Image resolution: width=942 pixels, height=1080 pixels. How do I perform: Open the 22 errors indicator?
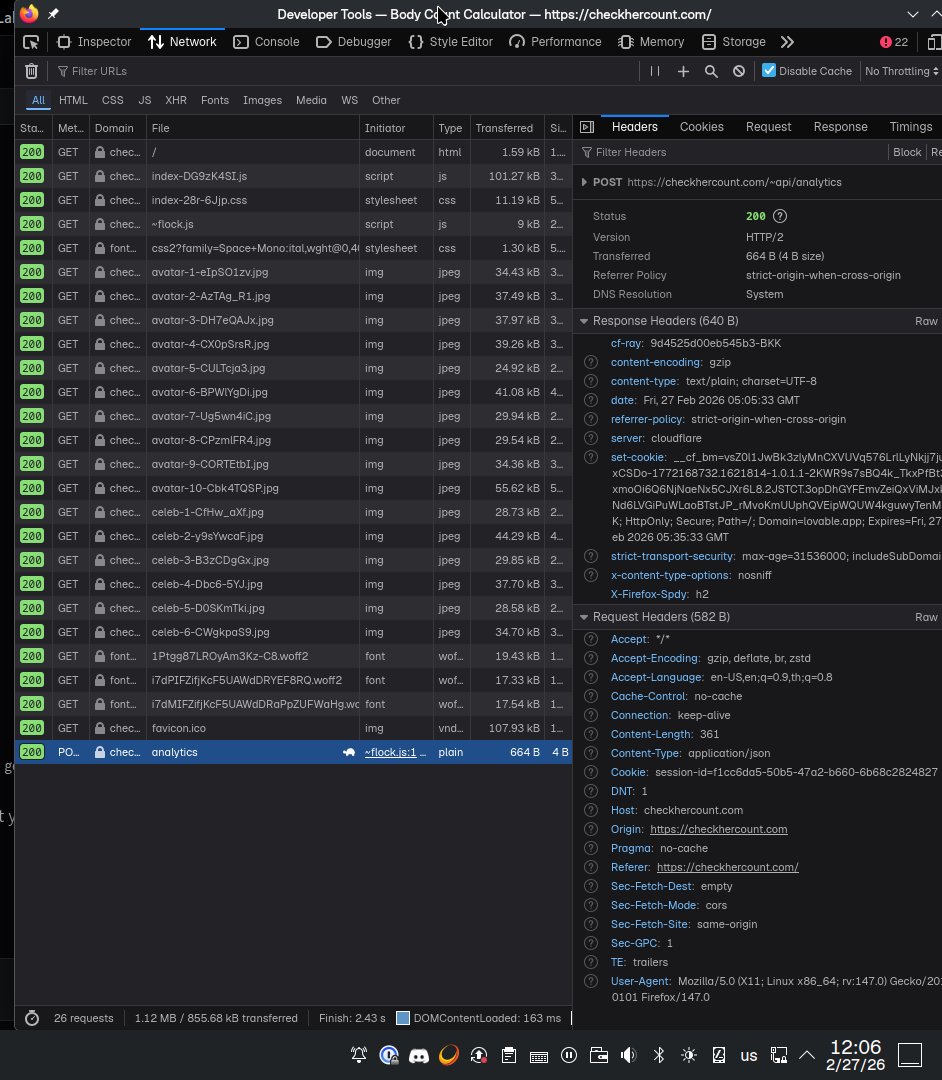click(x=894, y=42)
